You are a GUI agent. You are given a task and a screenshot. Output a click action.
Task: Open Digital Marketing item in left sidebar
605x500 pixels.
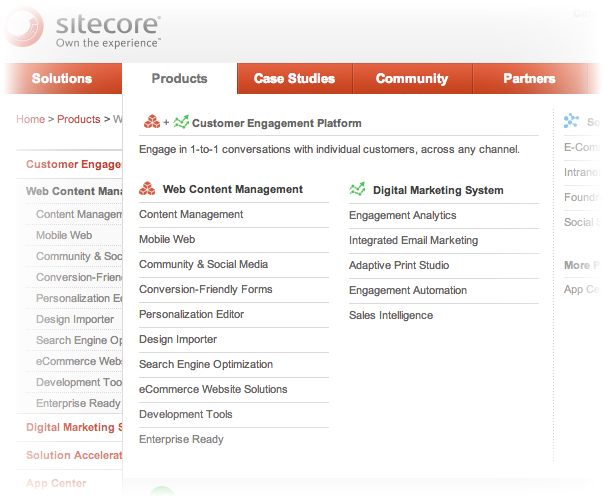point(74,427)
